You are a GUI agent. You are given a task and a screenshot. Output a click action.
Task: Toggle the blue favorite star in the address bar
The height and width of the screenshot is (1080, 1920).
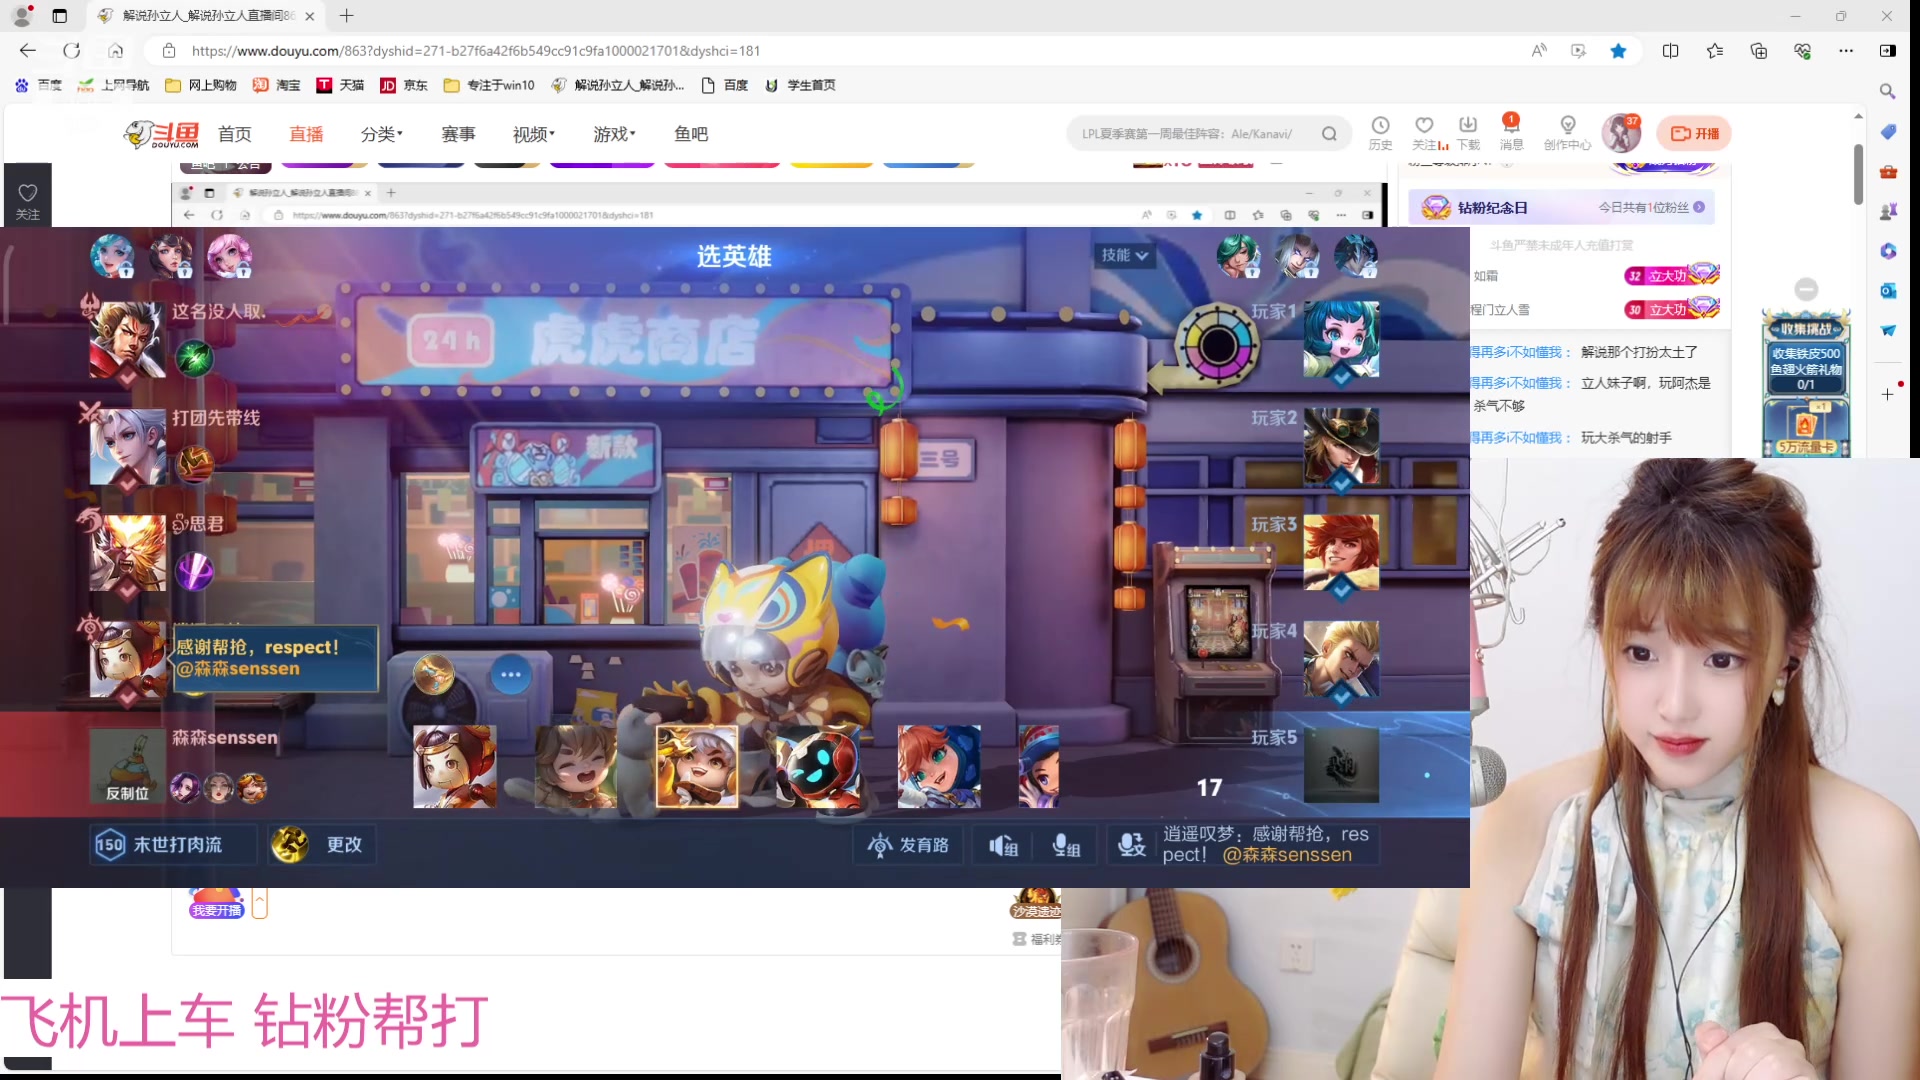(1618, 51)
